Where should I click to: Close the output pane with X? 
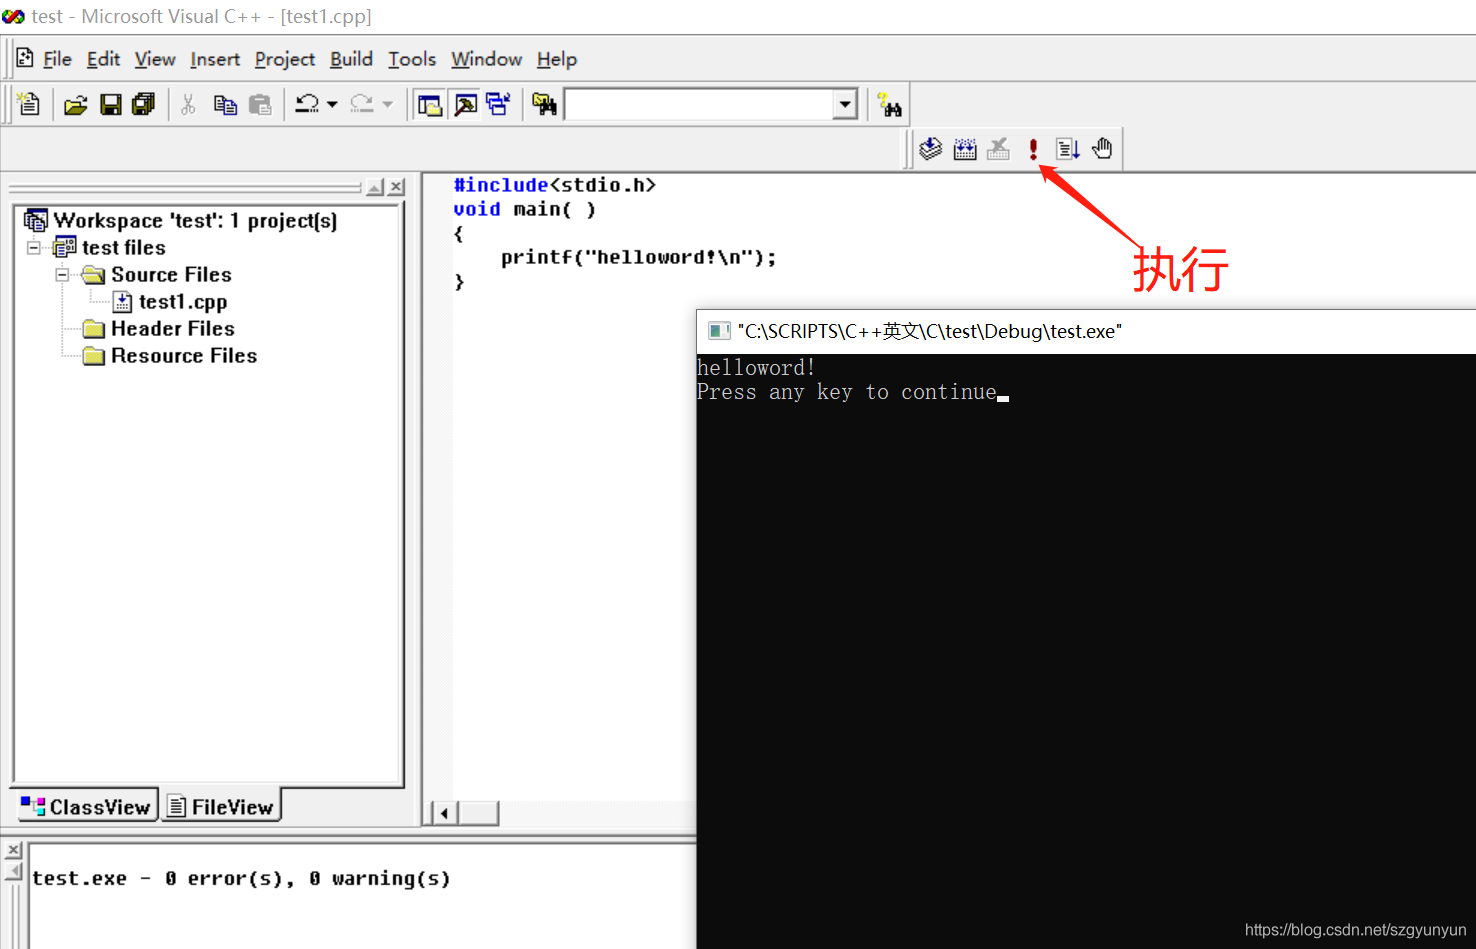pyautogui.click(x=13, y=850)
